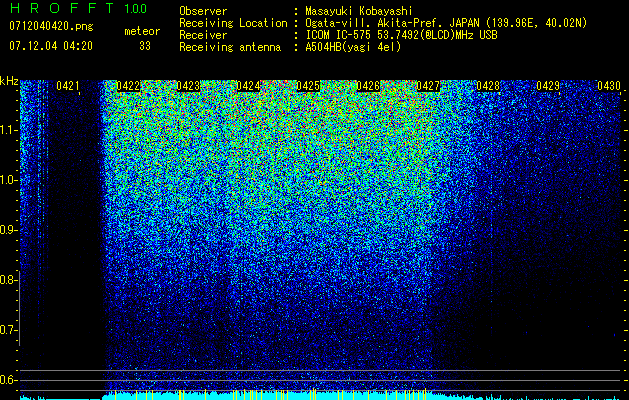Click observer name Masayuki Kobayashi
The image size is (629, 400).
click(x=359, y=12)
